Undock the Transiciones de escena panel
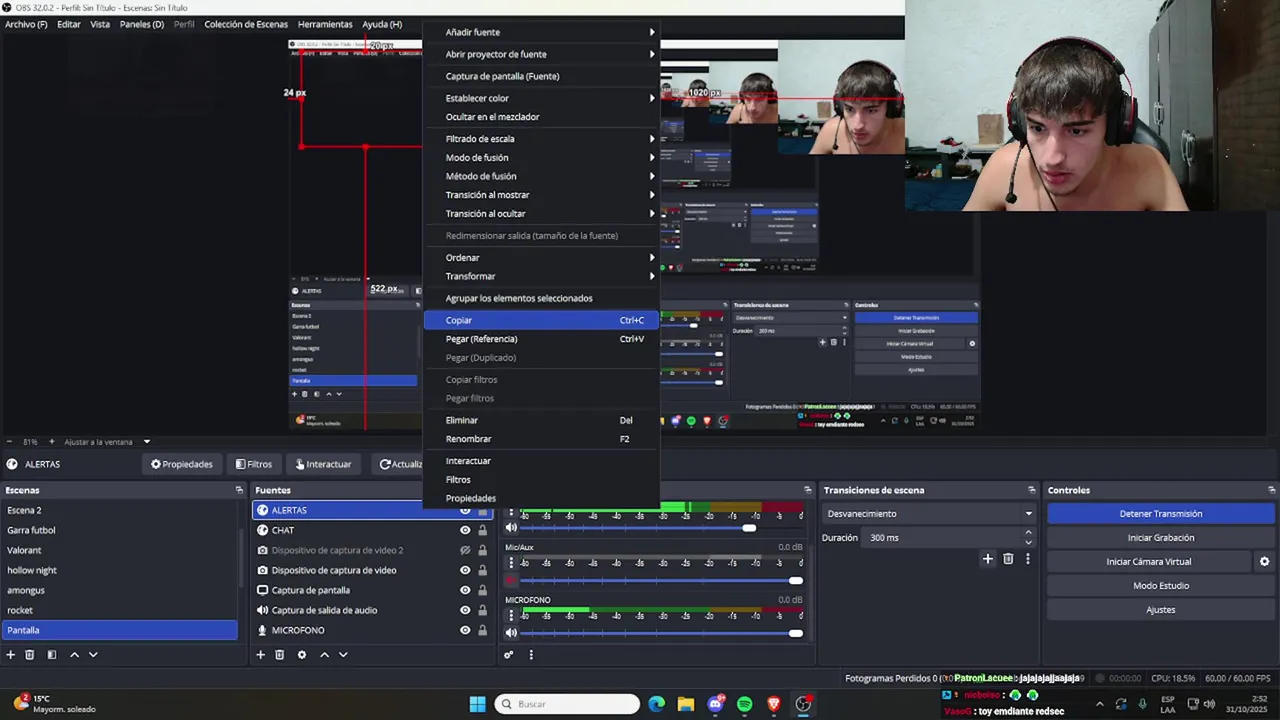This screenshot has width=1280, height=720. [1031, 490]
